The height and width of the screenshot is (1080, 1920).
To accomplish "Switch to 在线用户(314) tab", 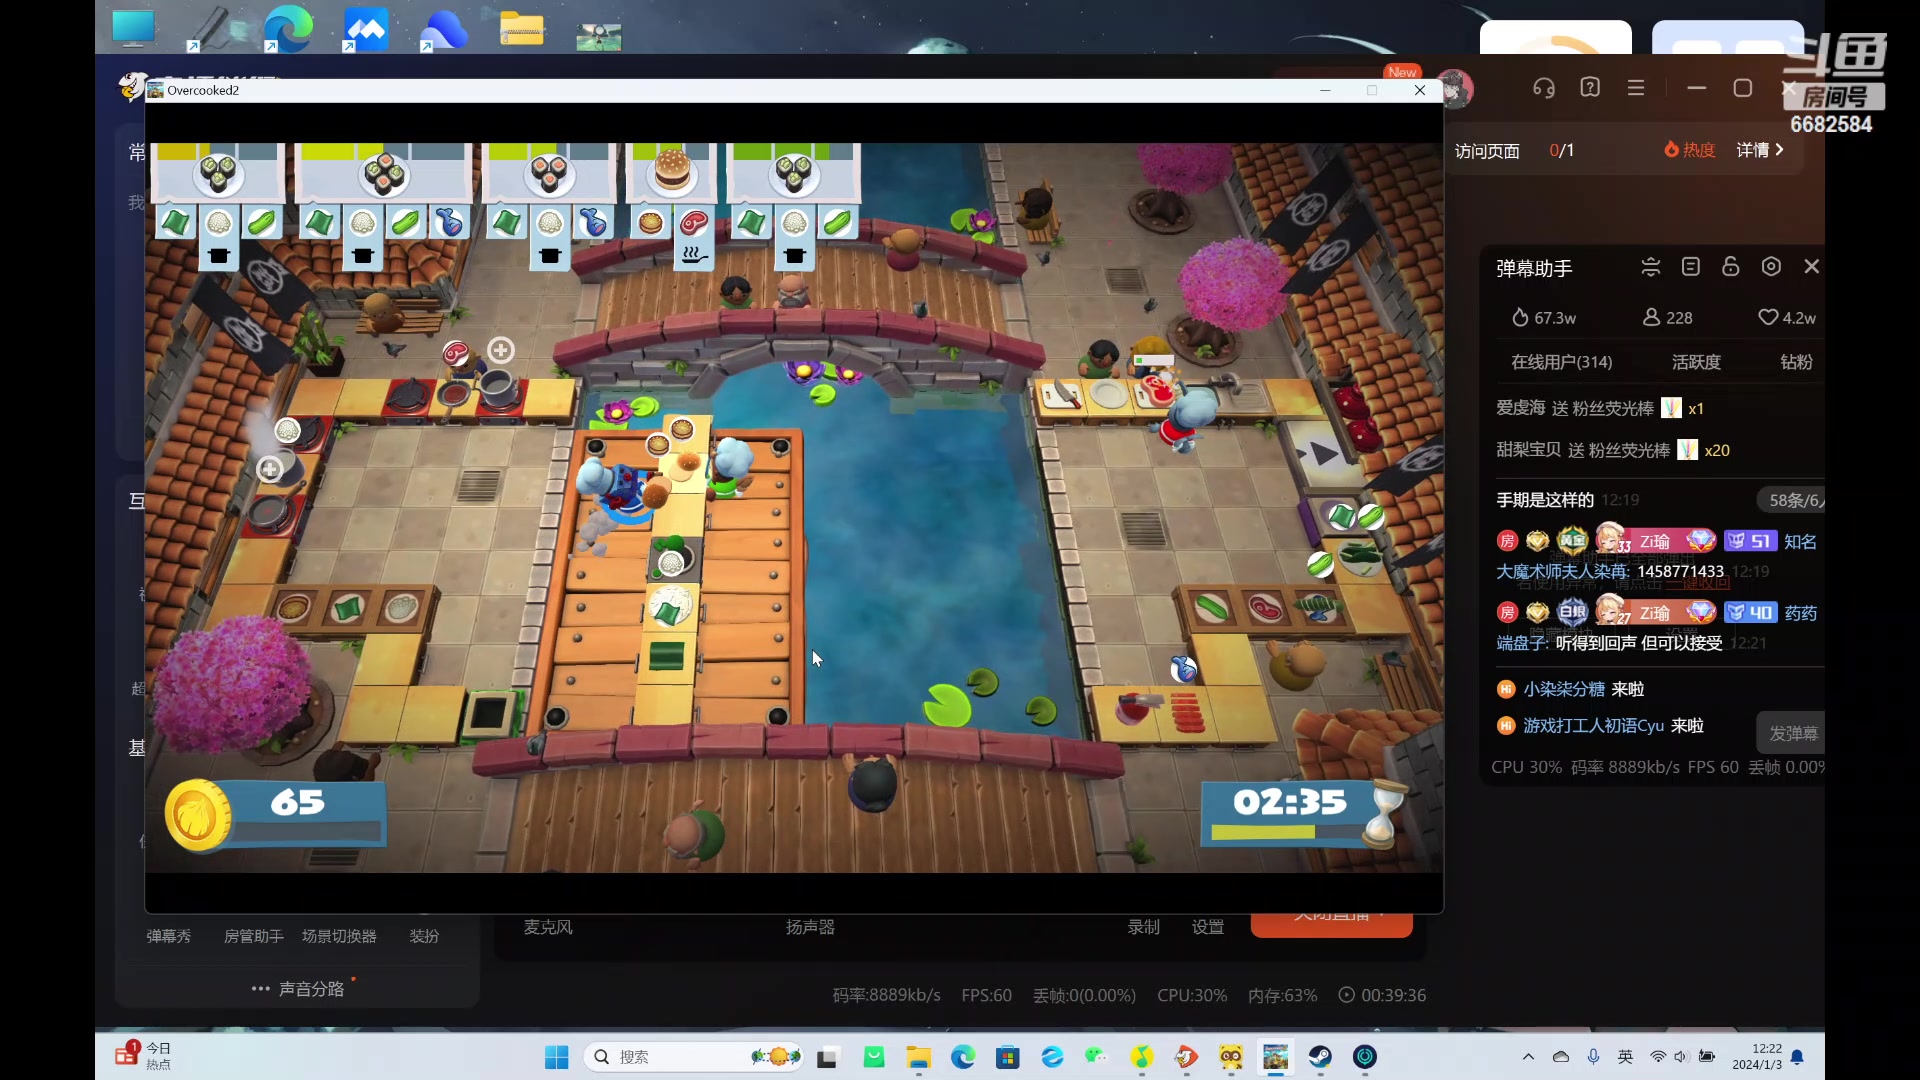I will pos(1561,362).
